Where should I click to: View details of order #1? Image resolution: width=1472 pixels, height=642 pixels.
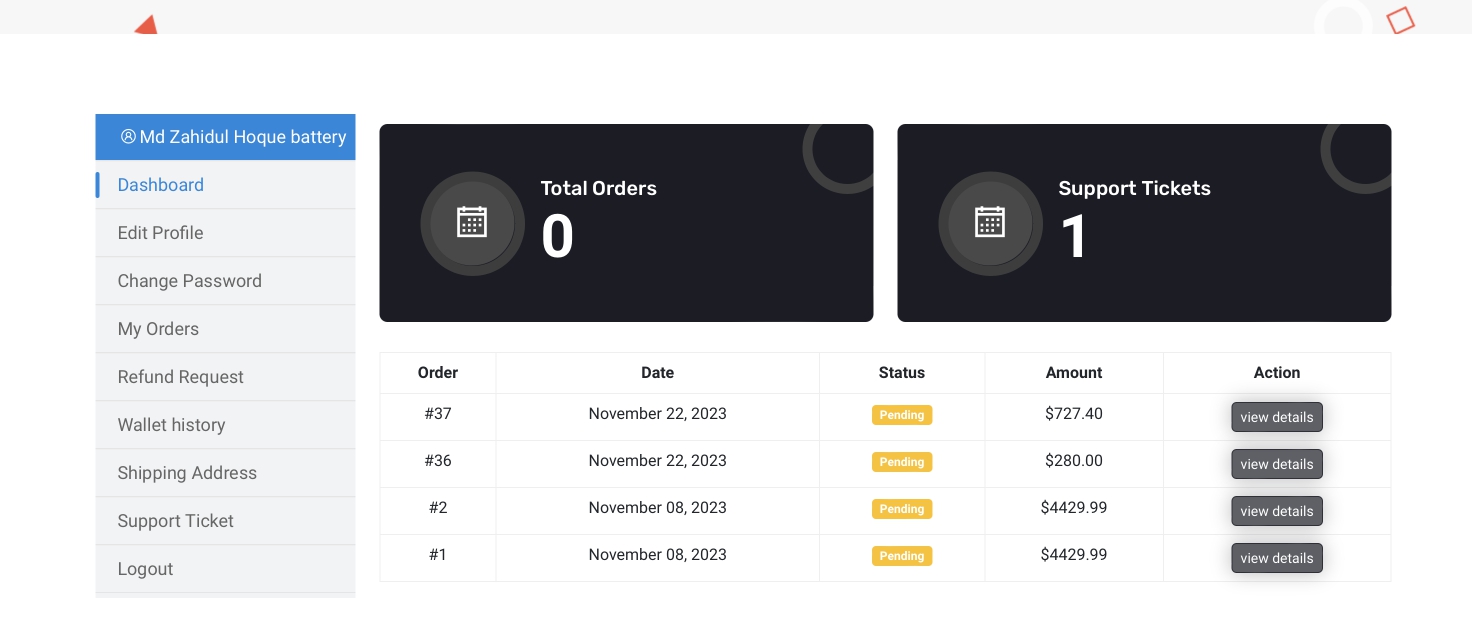(x=1277, y=558)
